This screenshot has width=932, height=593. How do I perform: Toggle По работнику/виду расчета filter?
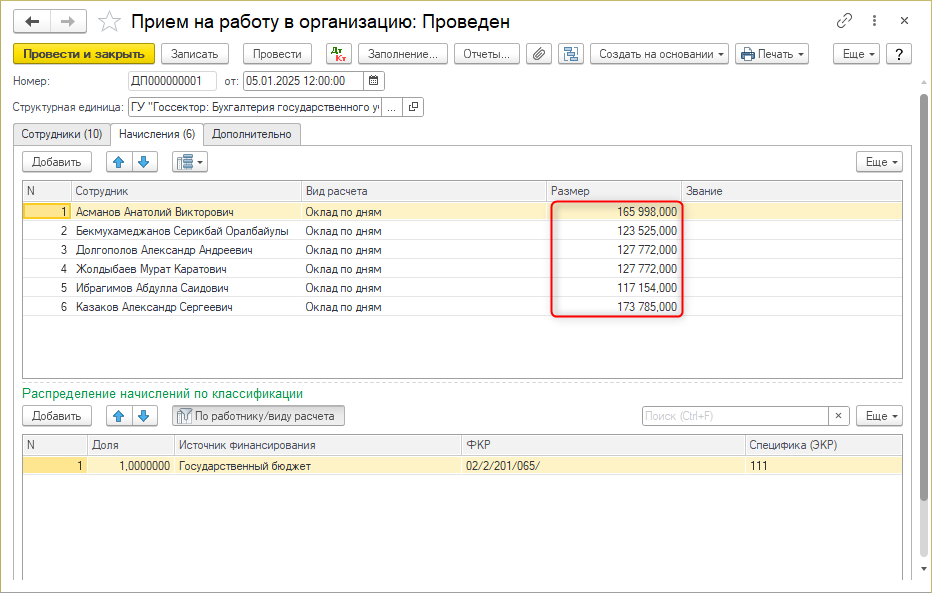tap(259, 416)
